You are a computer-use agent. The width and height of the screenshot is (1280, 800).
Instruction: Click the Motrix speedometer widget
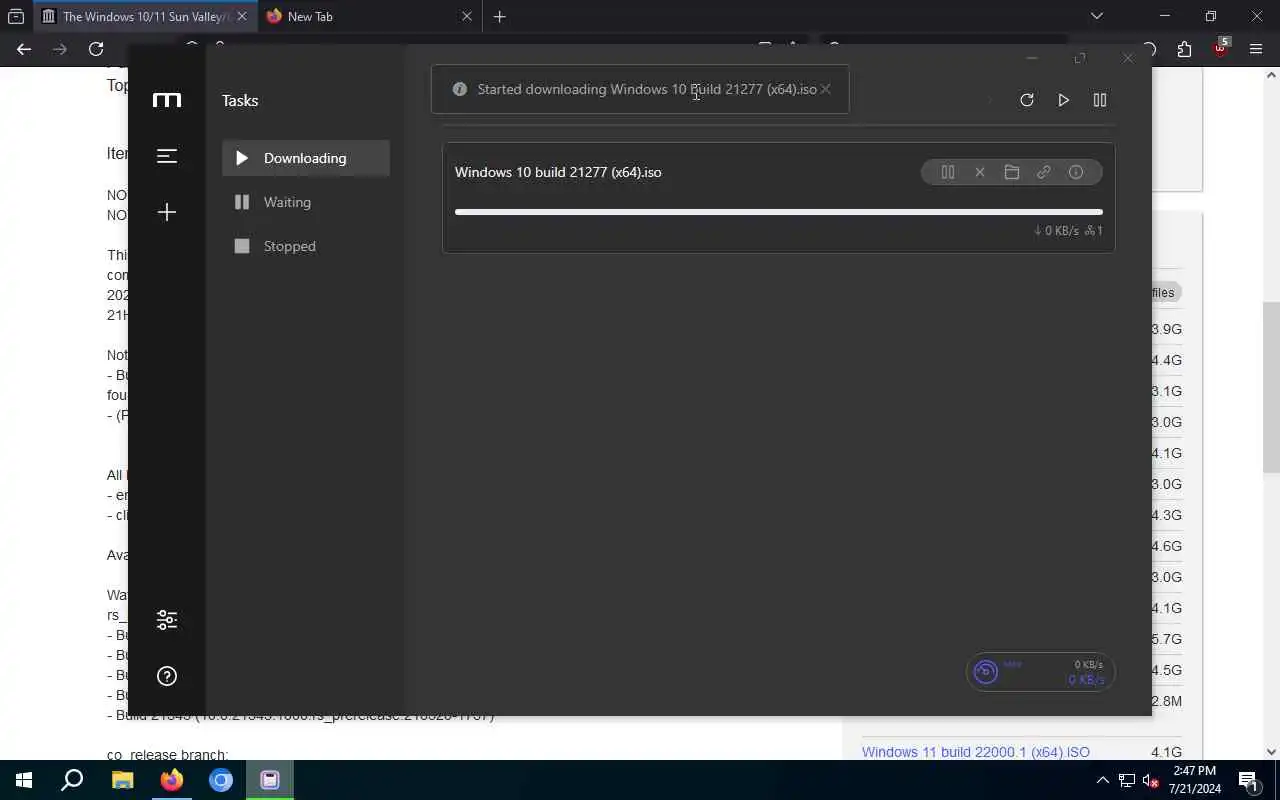(x=1040, y=672)
